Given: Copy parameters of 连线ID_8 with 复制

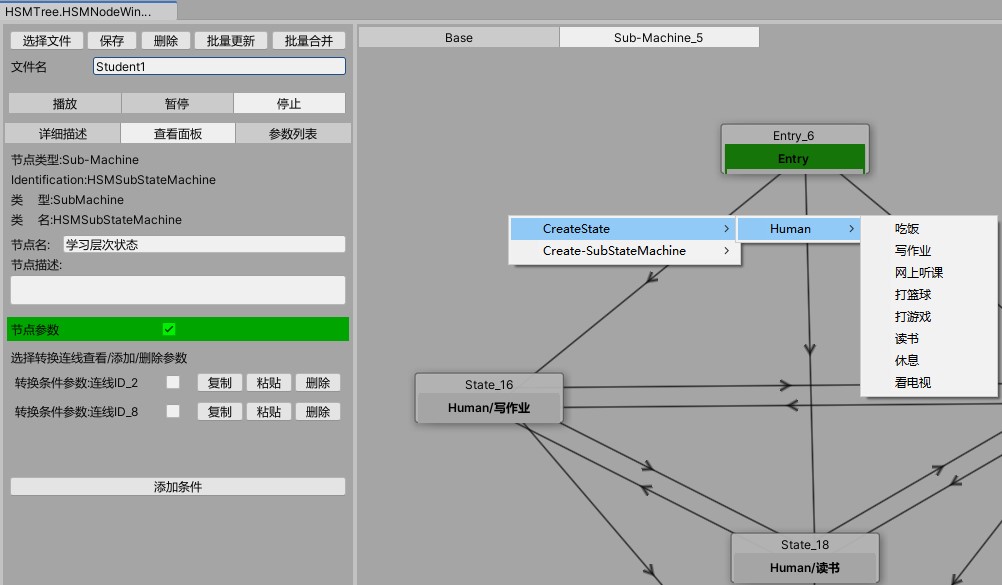Looking at the screenshot, I should click(219, 412).
